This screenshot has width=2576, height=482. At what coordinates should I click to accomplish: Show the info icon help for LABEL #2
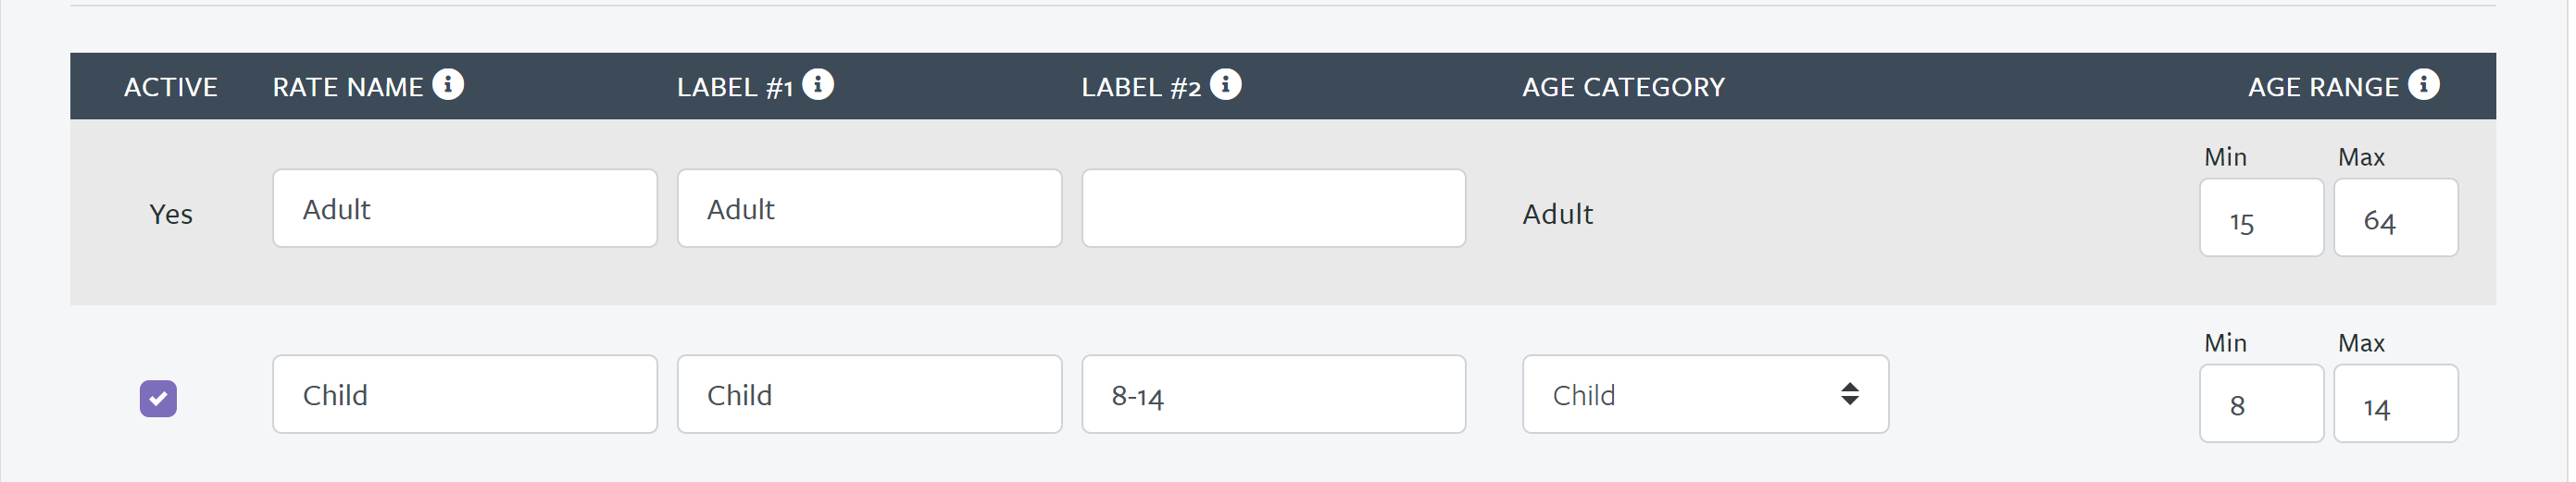[x=1226, y=85]
